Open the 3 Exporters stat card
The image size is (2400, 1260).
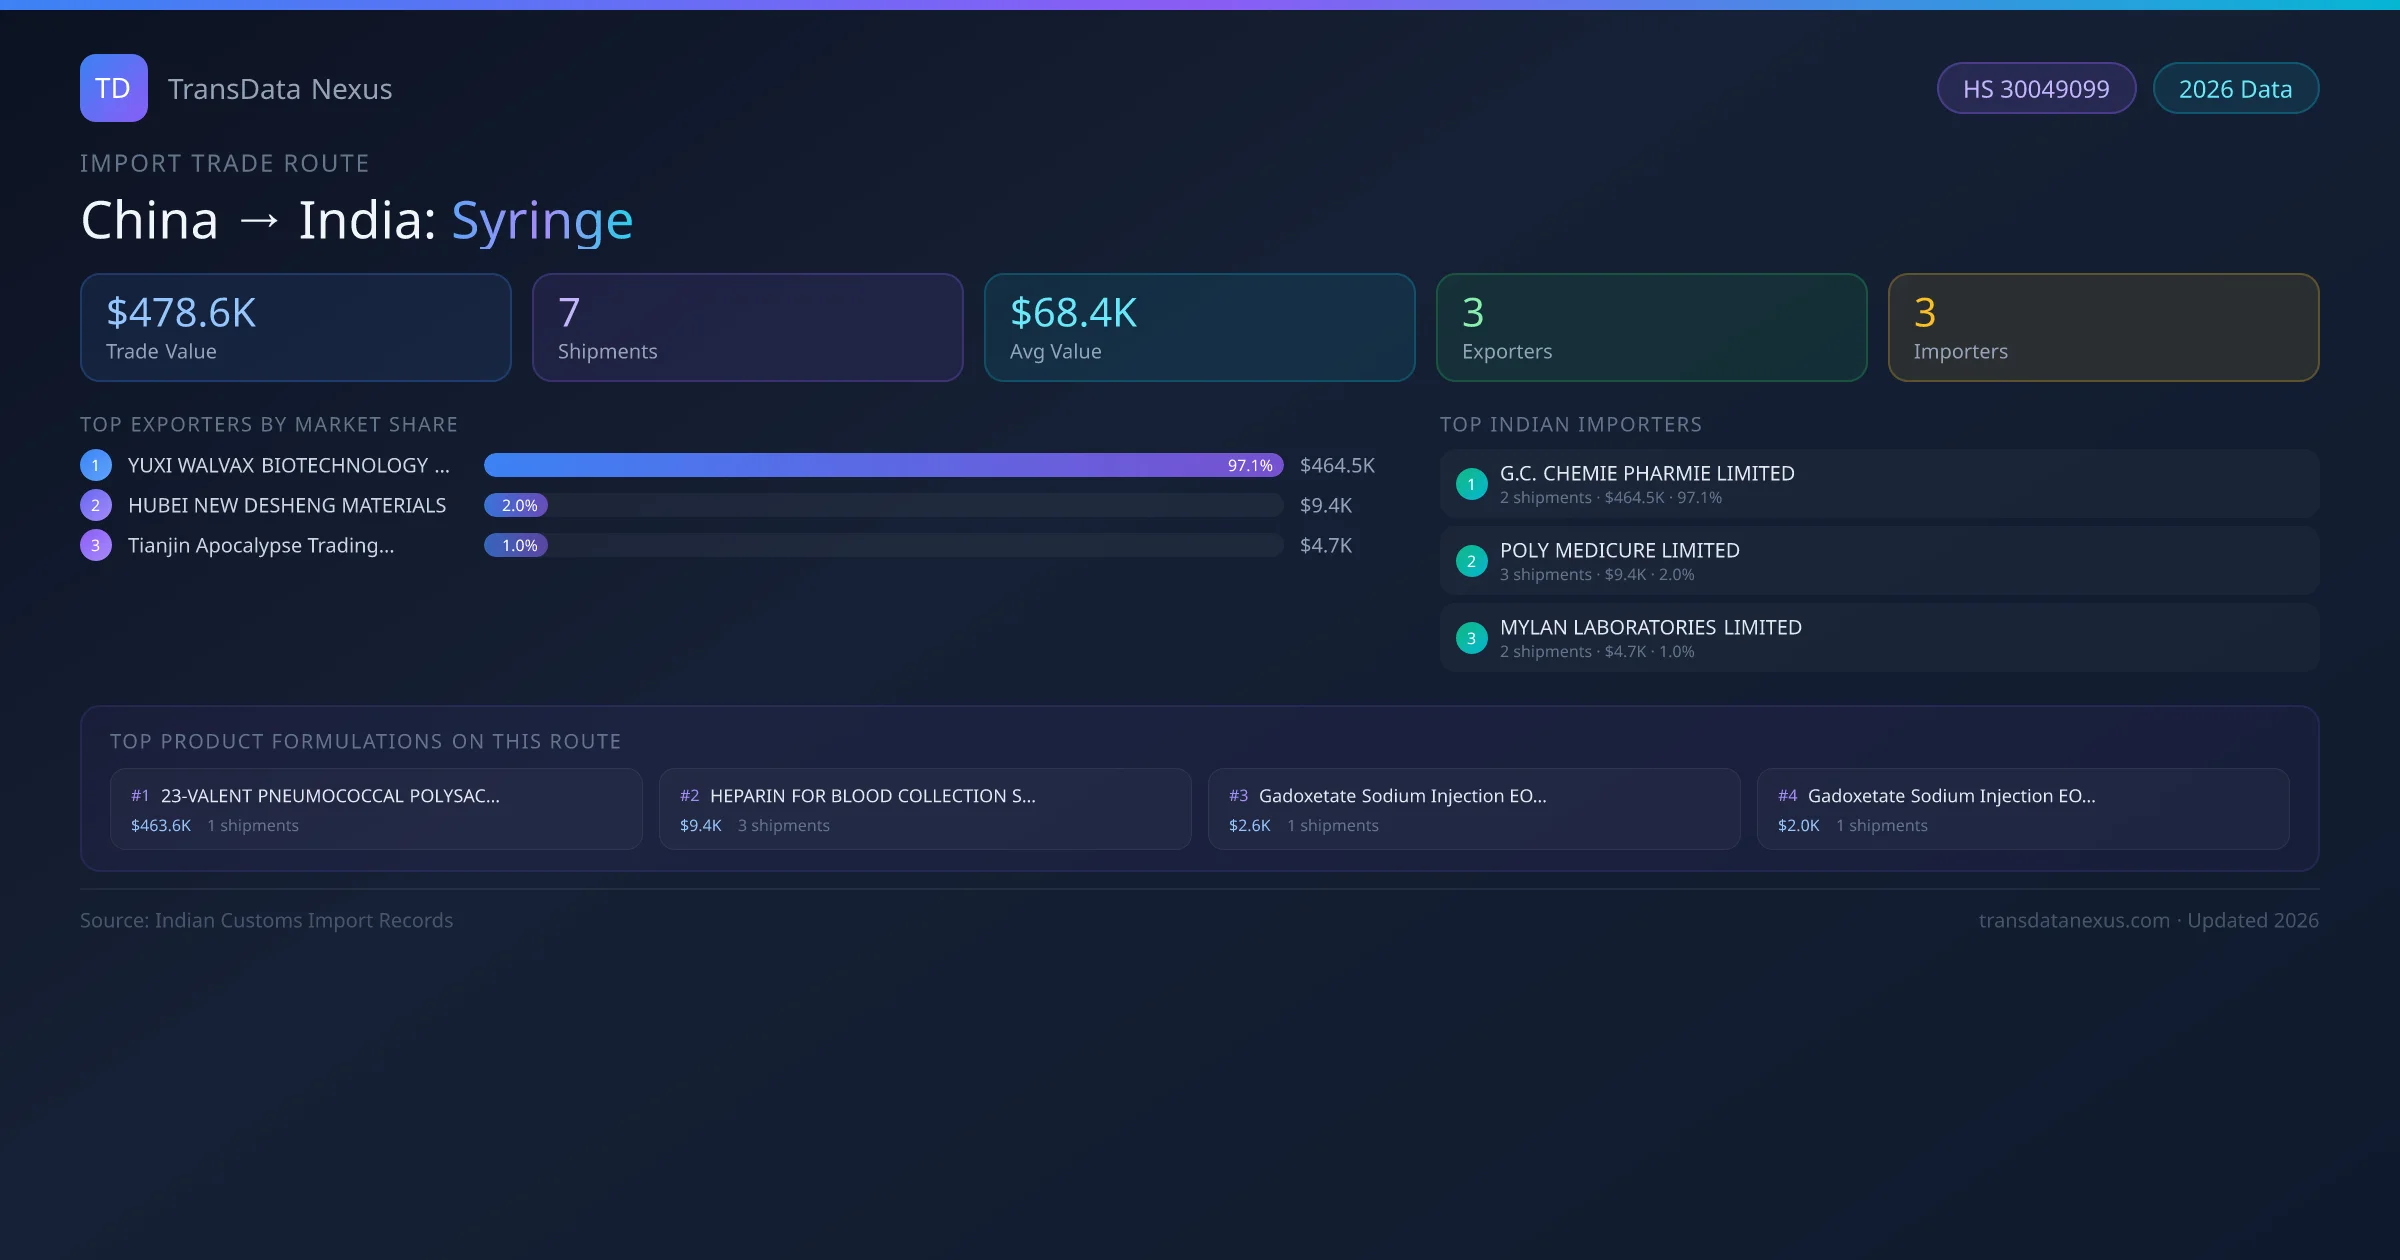(1651, 328)
